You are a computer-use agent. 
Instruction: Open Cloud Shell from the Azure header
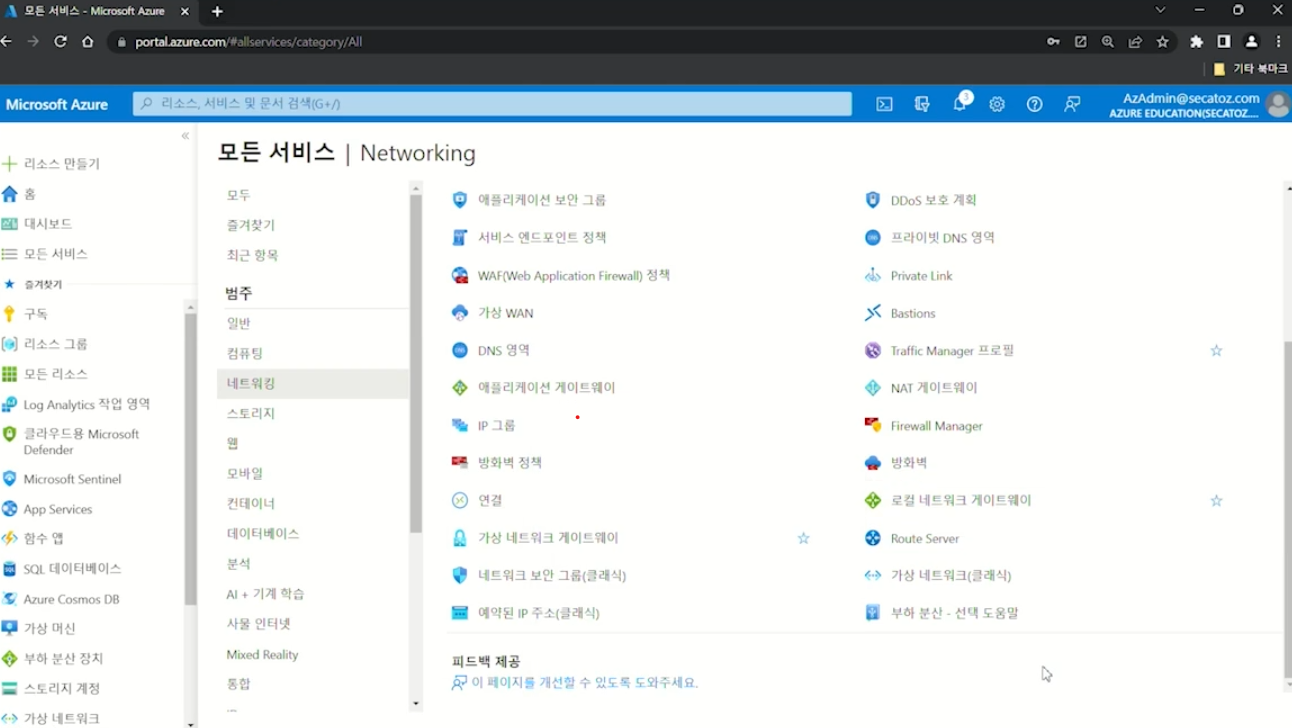(884, 104)
